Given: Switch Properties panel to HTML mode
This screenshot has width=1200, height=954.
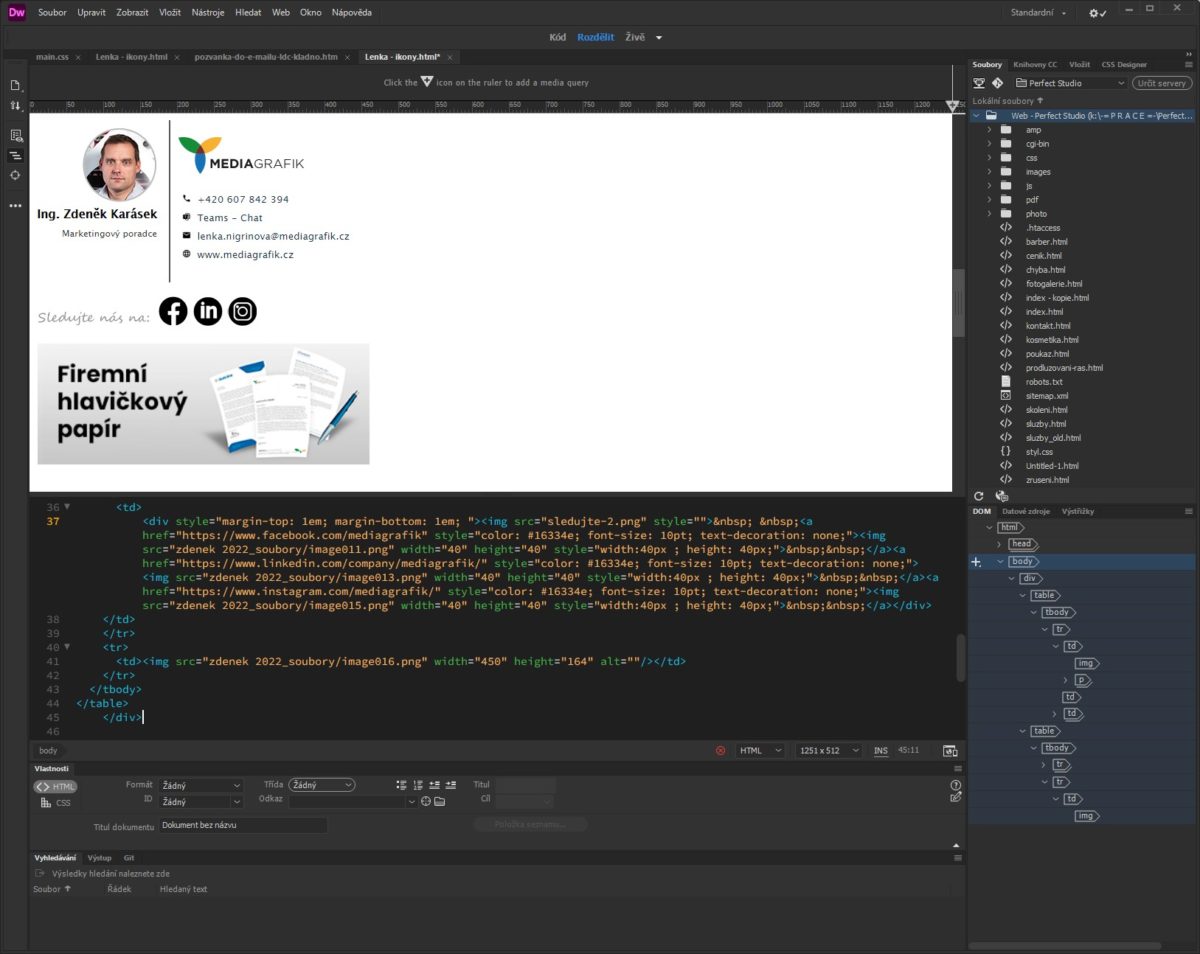Looking at the screenshot, I should click(x=56, y=787).
